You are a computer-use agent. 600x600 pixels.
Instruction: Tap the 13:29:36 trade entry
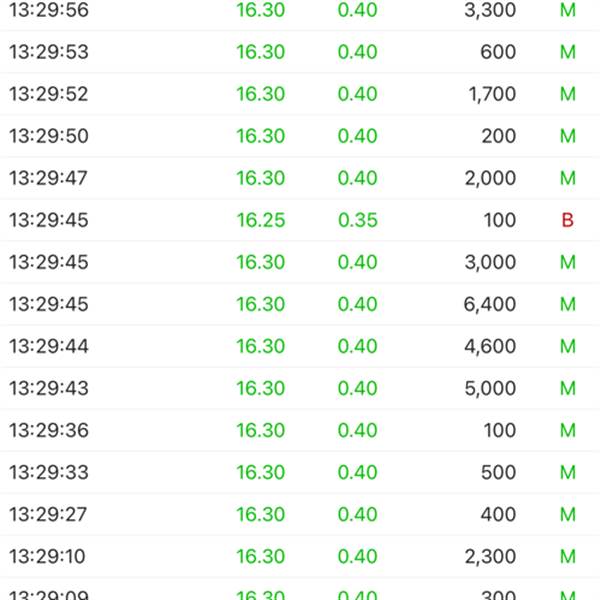(x=300, y=430)
